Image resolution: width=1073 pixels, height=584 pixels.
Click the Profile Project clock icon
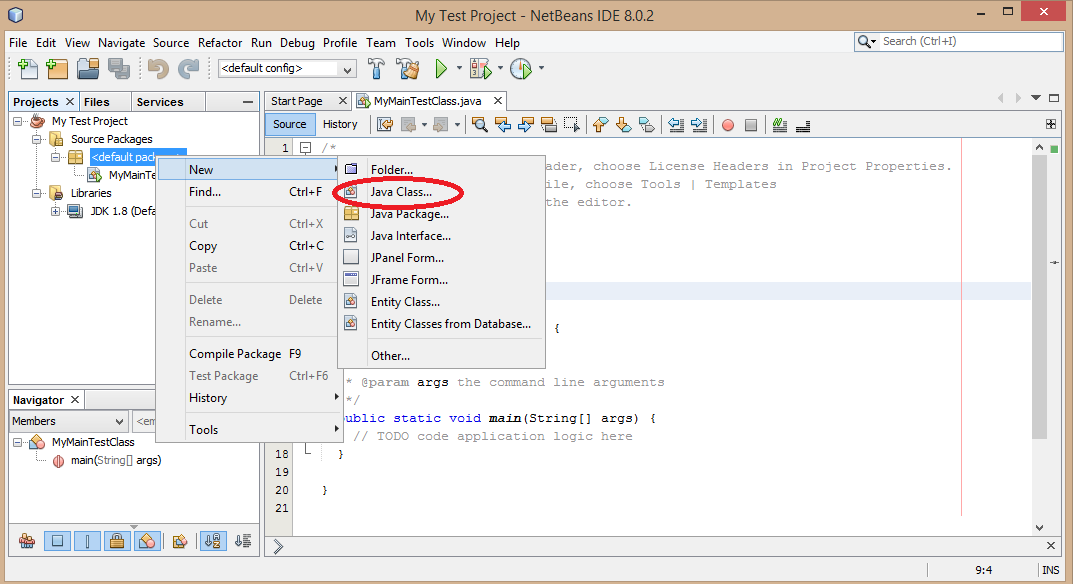click(520, 69)
